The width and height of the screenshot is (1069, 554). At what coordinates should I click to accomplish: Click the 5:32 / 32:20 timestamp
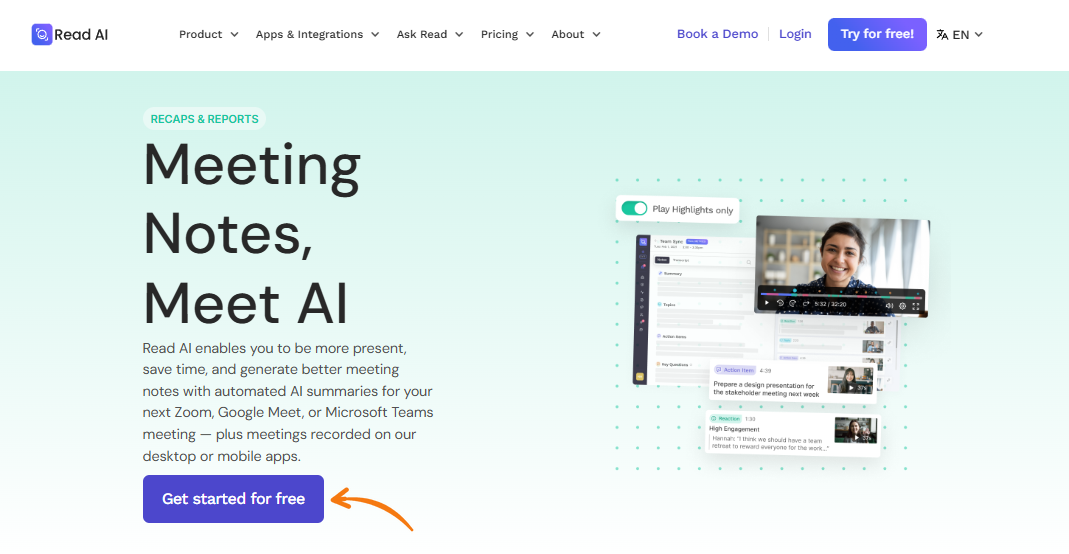830,304
